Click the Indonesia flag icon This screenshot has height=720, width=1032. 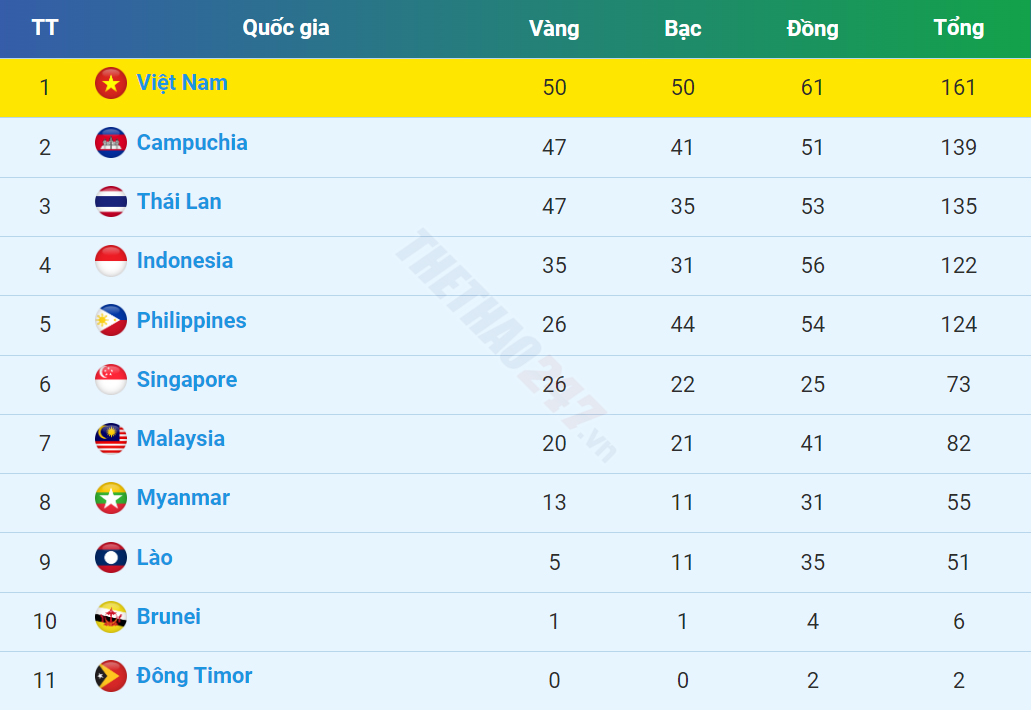pyautogui.click(x=111, y=261)
